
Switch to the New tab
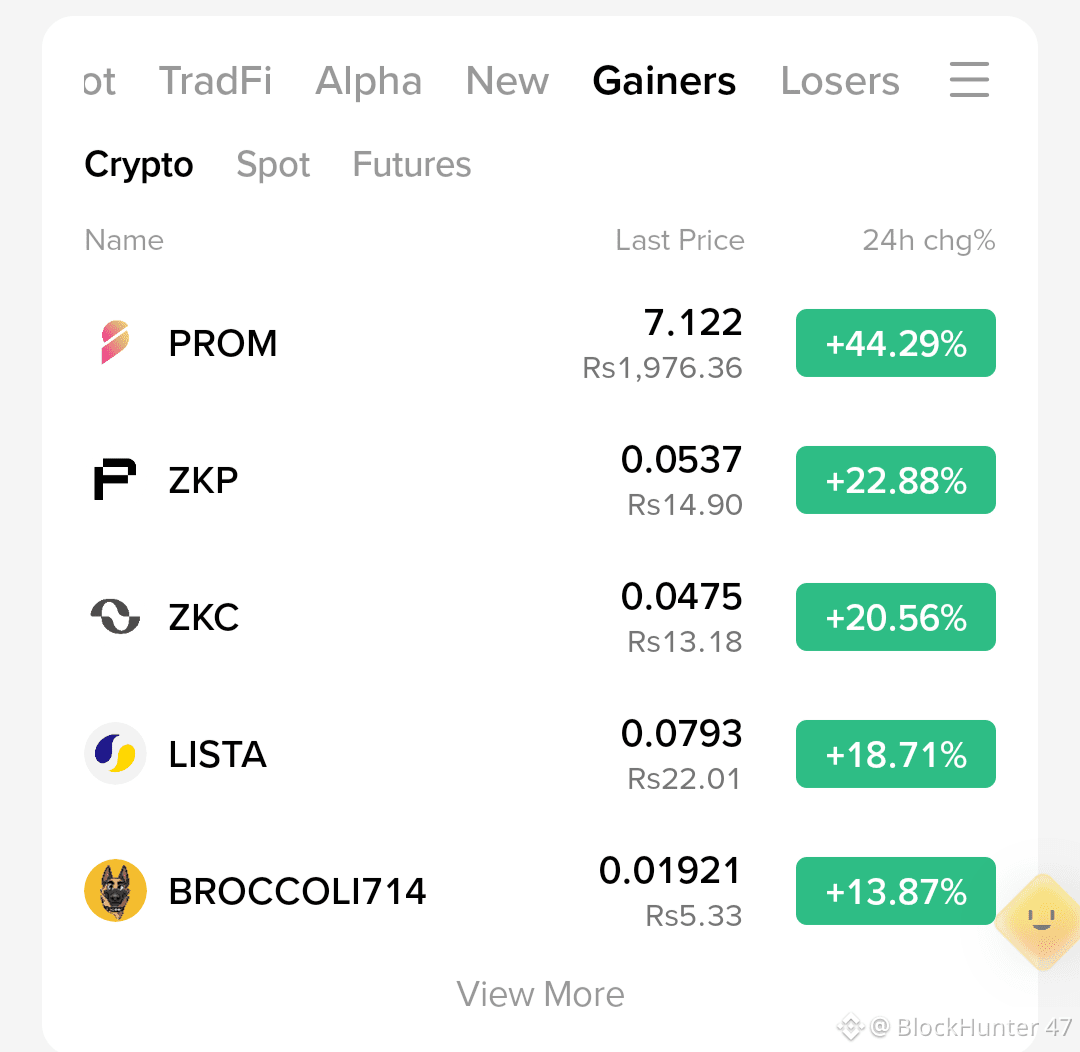click(x=507, y=81)
